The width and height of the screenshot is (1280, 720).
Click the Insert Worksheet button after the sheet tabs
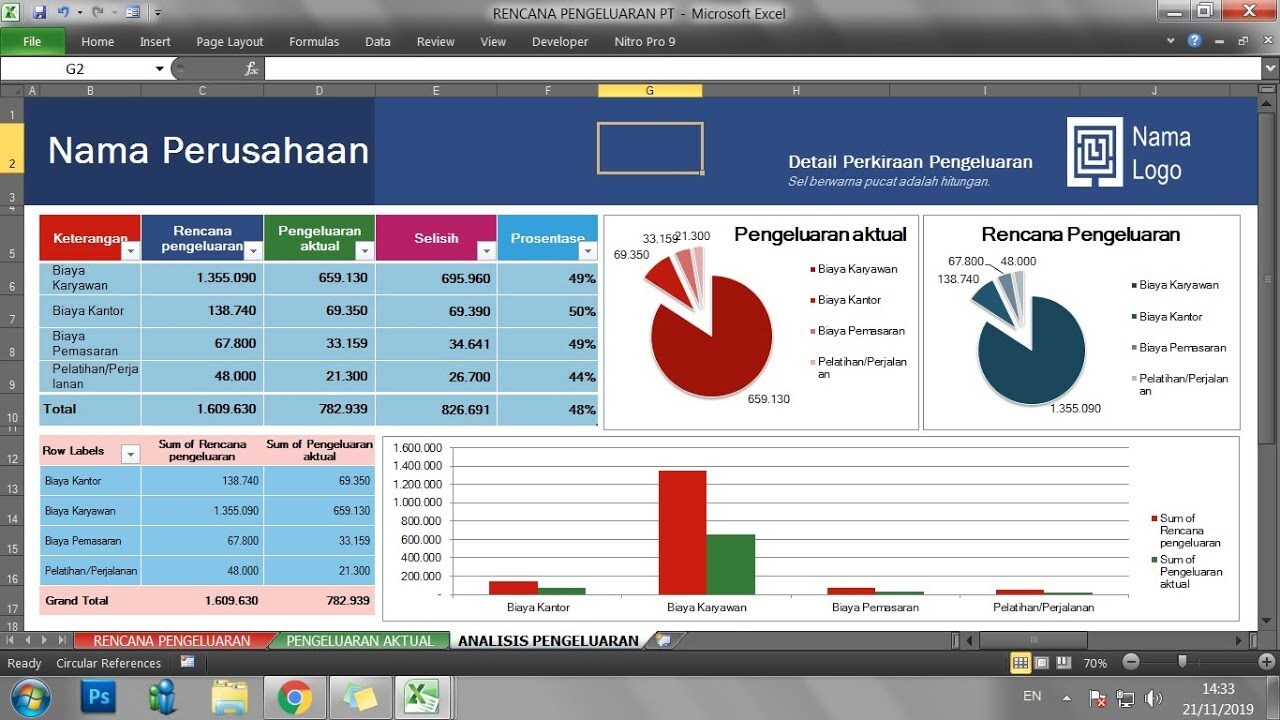[662, 640]
